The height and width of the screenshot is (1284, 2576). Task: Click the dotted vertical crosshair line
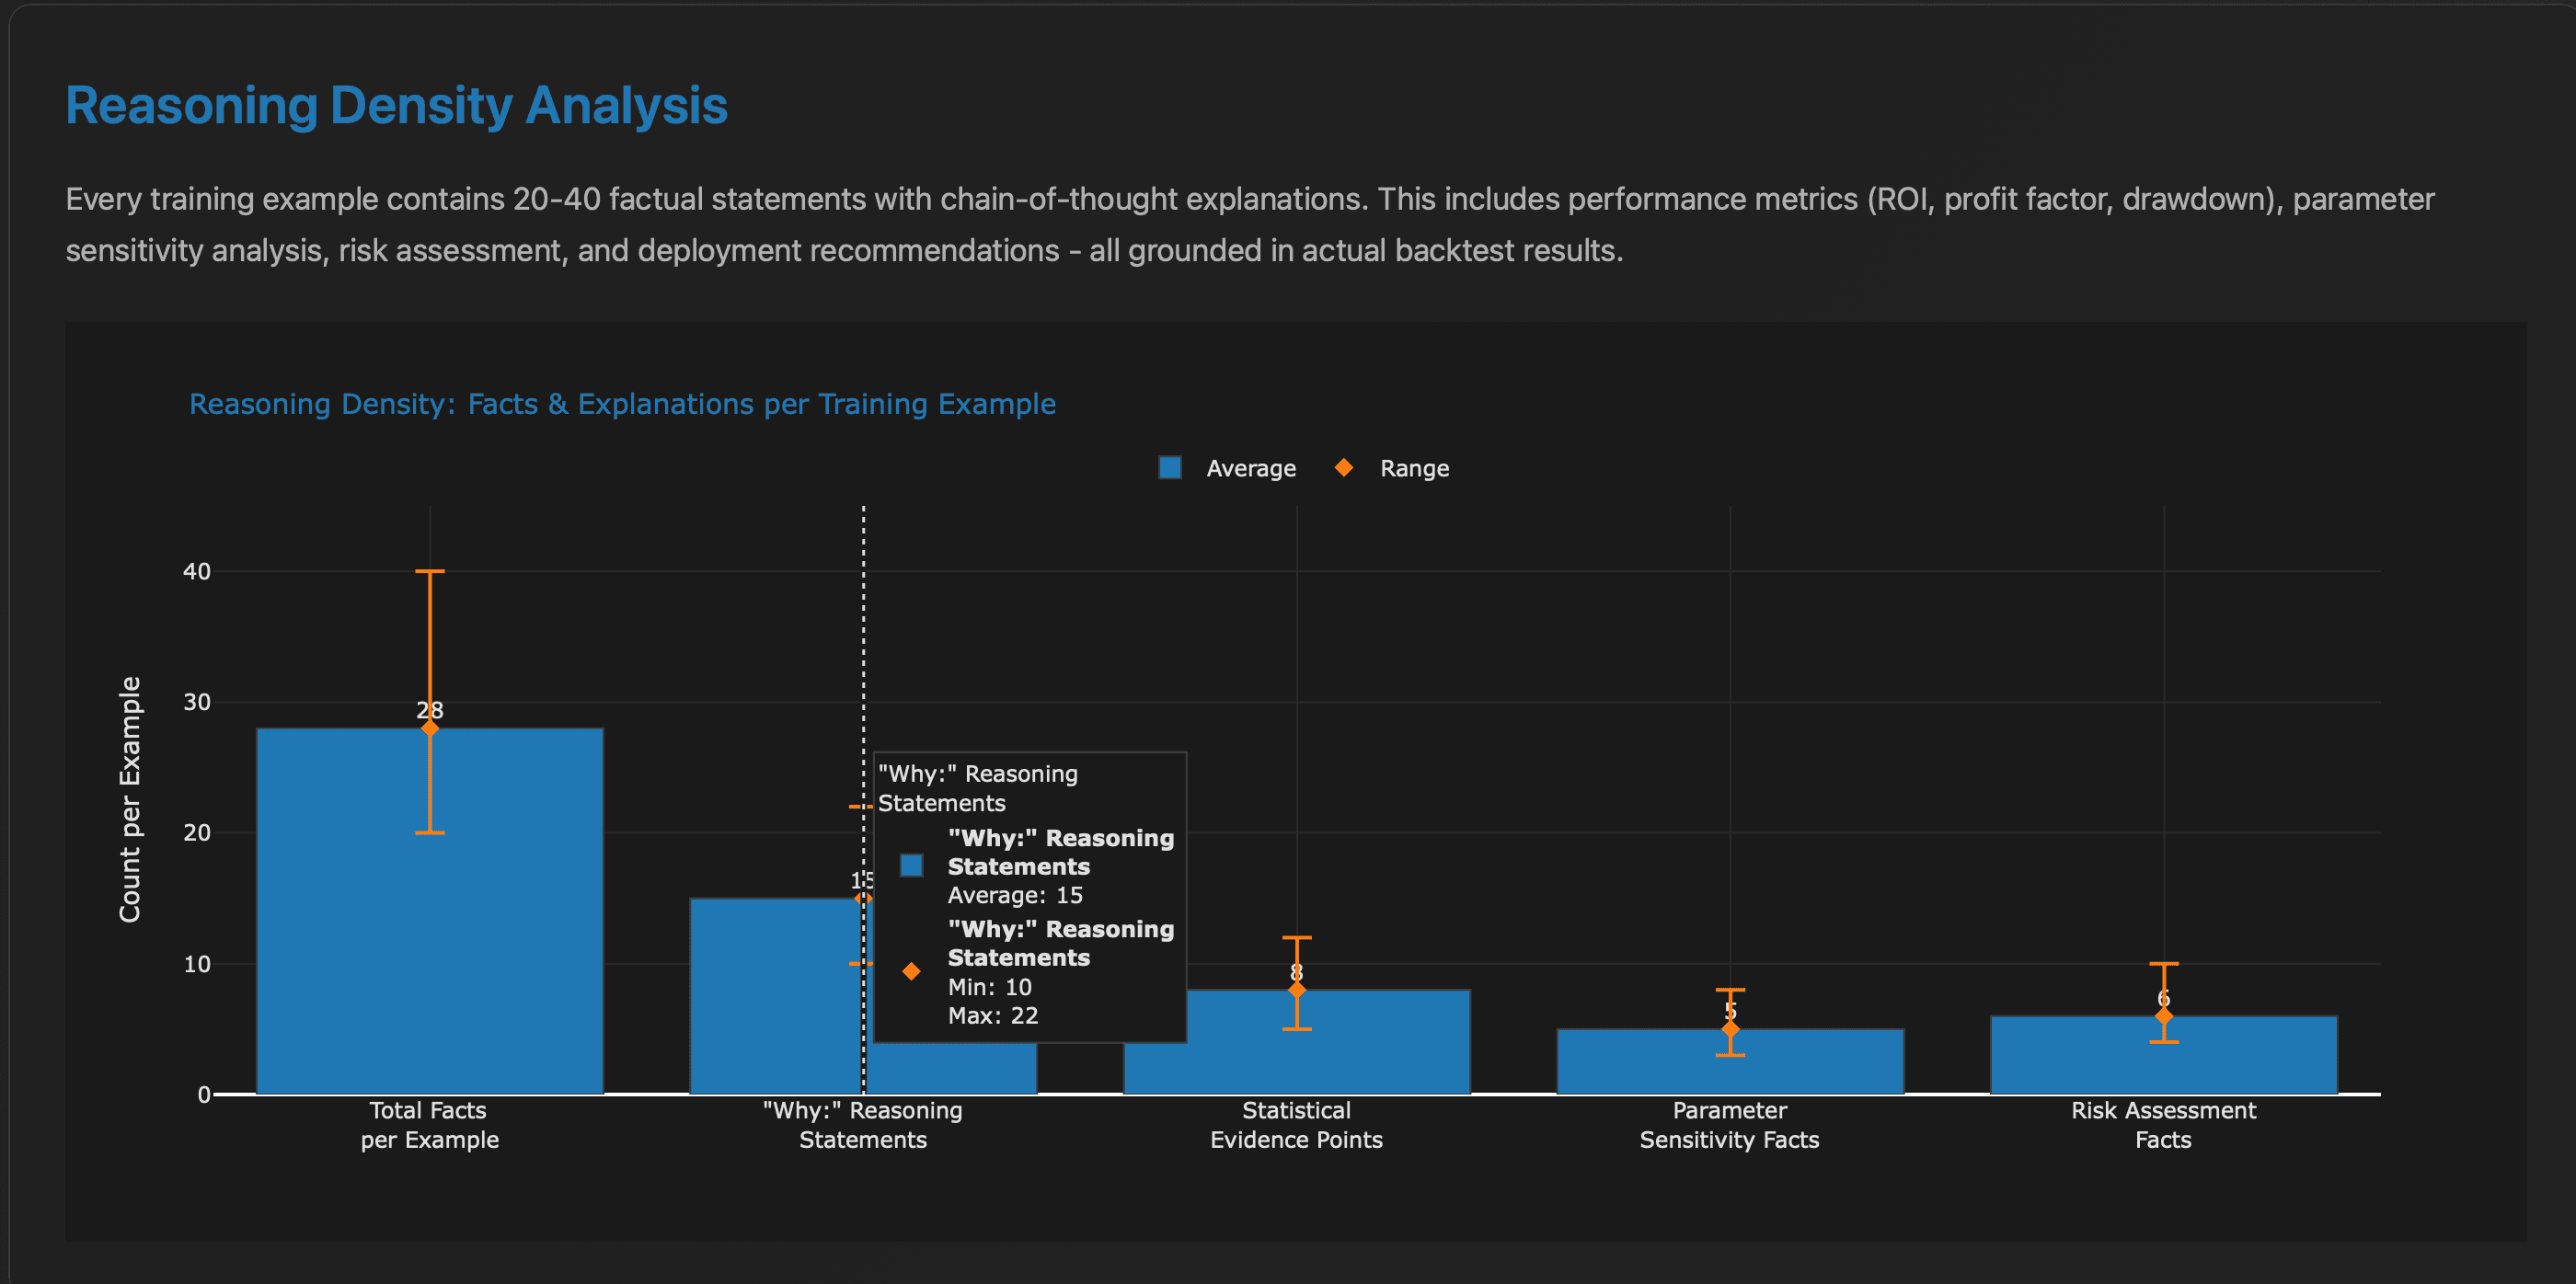pyautogui.click(x=862, y=650)
